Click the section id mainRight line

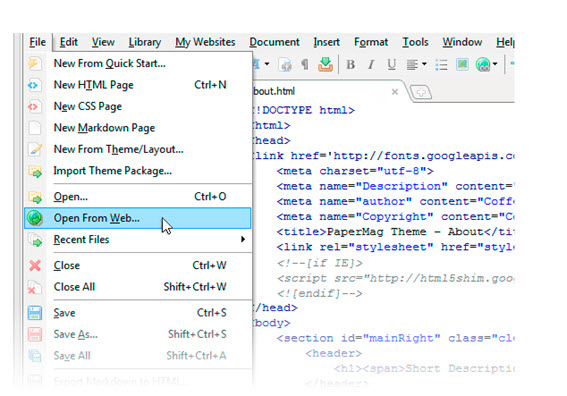(x=395, y=338)
